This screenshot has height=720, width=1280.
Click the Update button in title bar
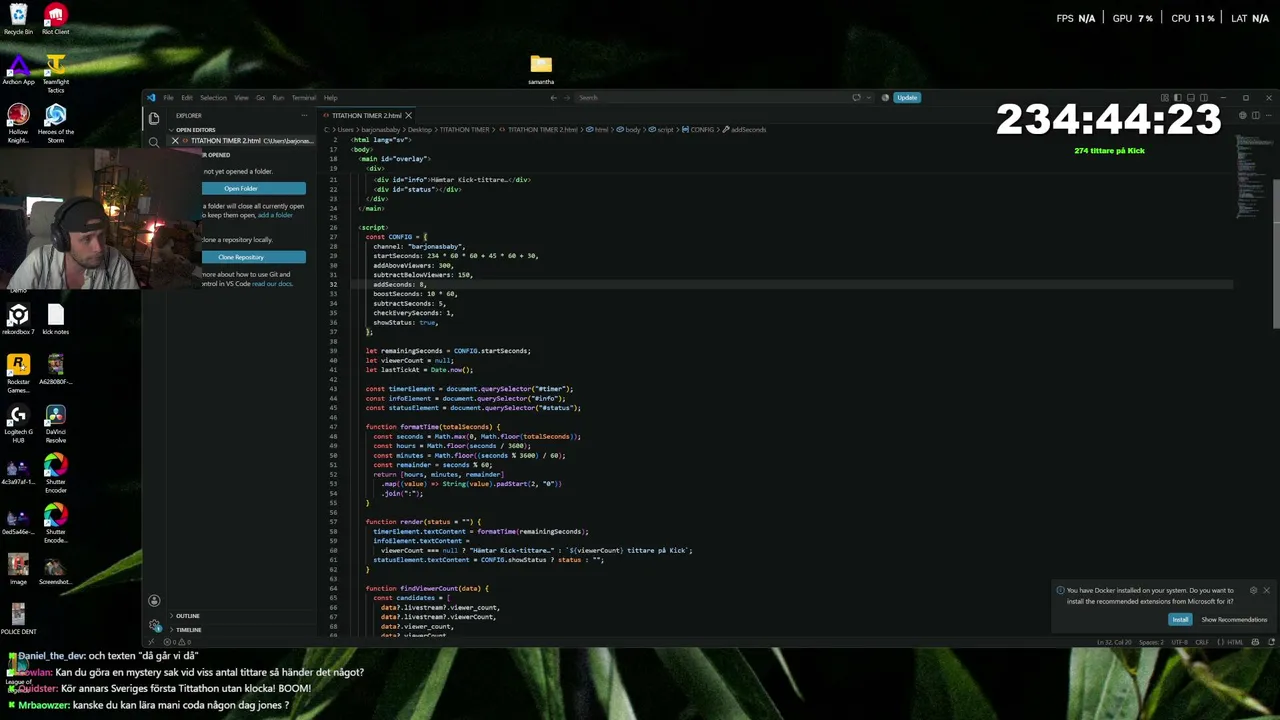907,98
